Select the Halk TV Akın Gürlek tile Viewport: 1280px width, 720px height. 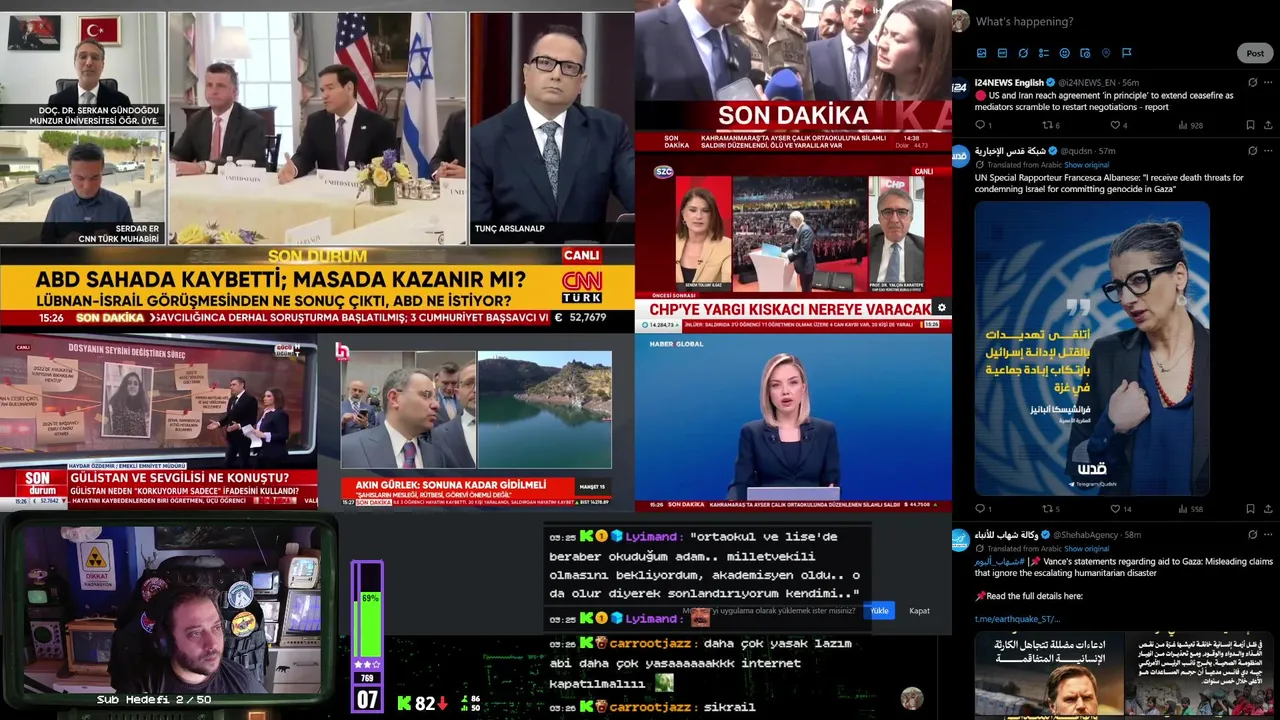476,423
